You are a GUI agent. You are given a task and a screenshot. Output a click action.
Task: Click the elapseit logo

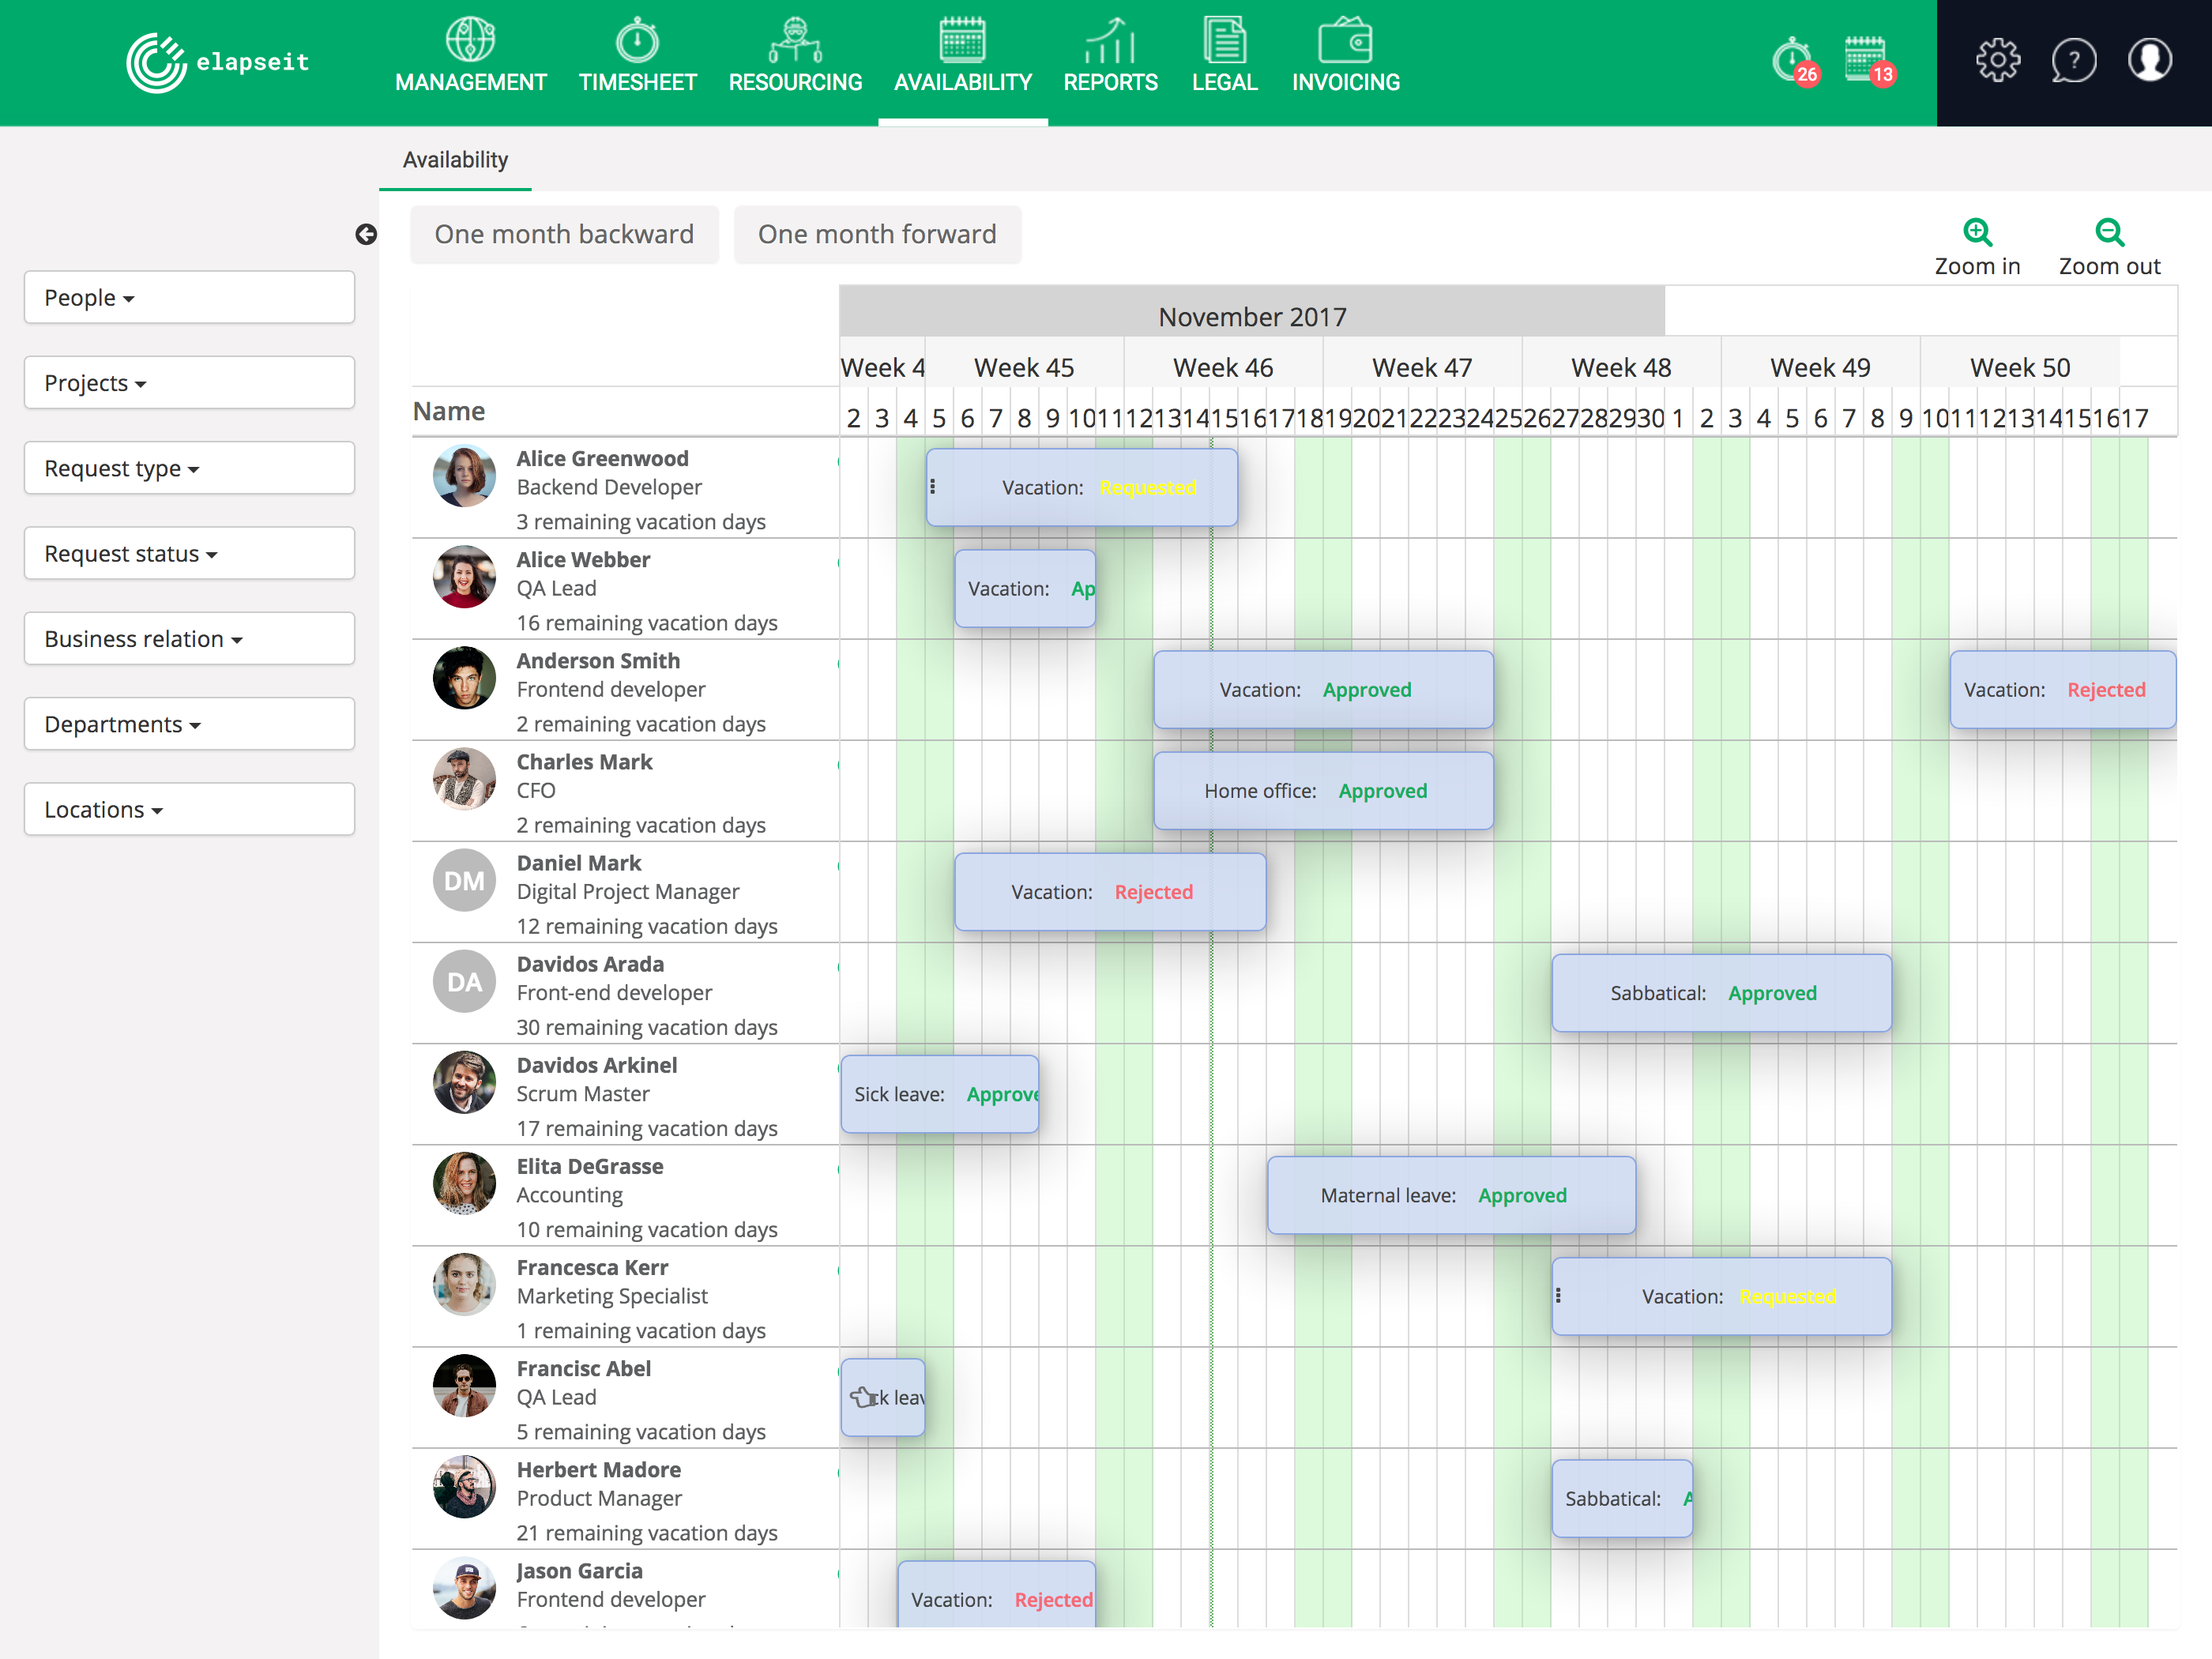(218, 62)
